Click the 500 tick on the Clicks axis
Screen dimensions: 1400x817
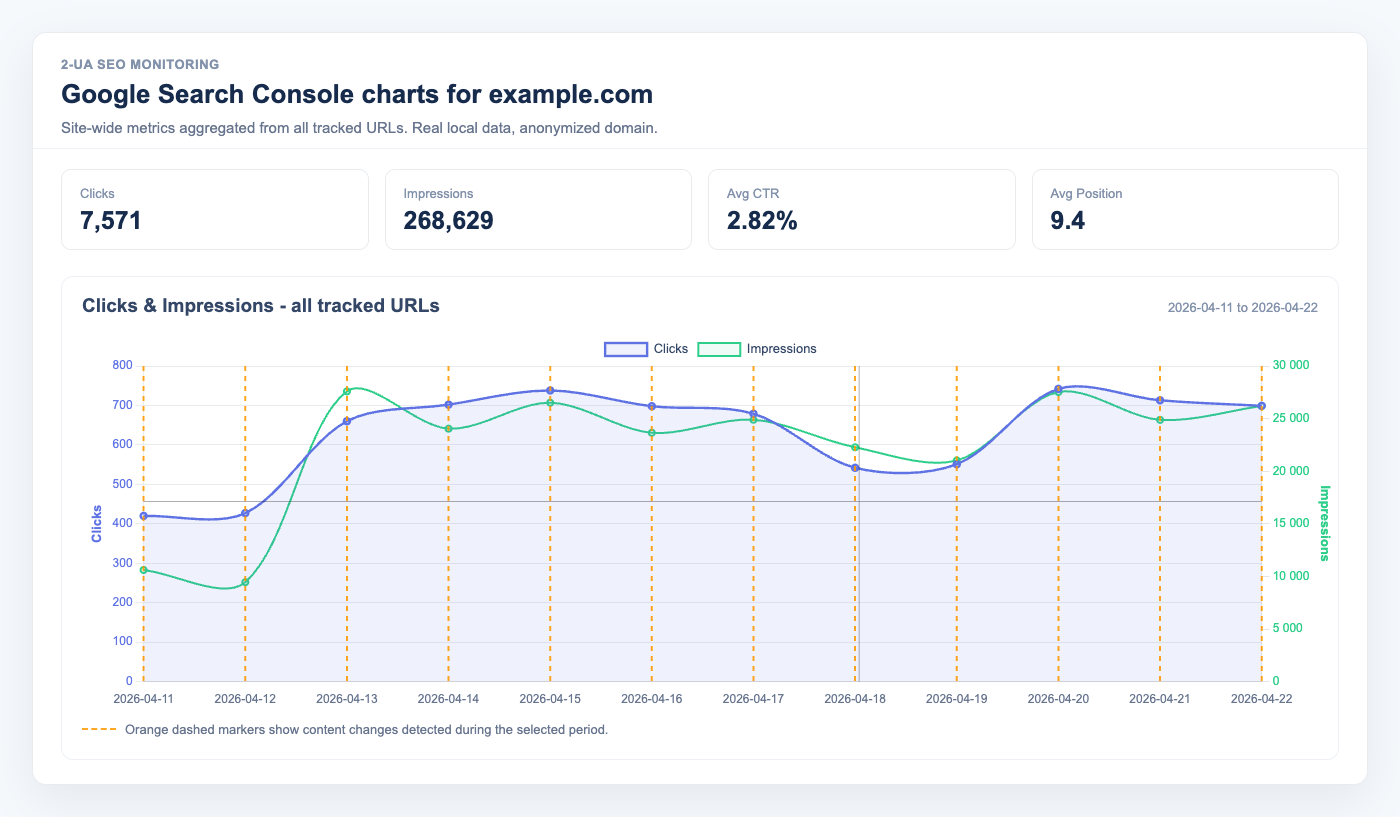click(122, 484)
